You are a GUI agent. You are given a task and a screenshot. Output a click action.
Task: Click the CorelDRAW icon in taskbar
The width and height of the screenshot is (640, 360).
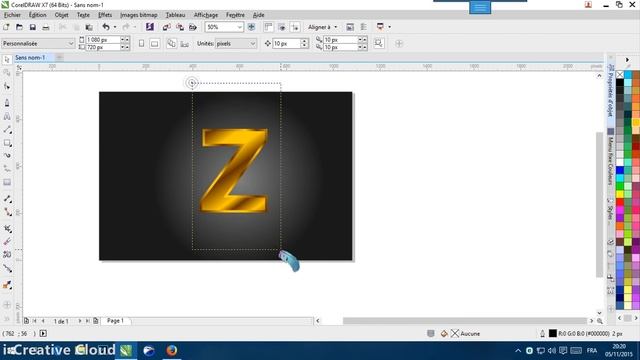(x=126, y=351)
